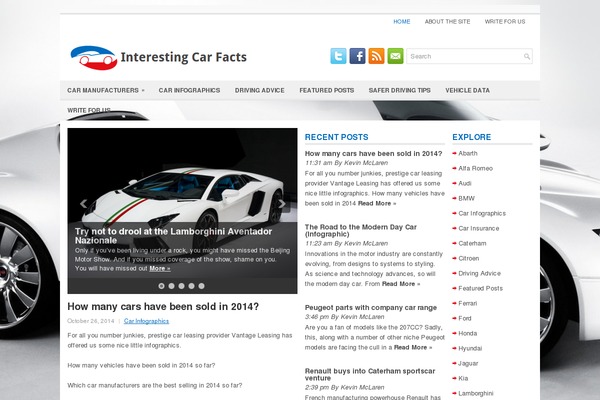Open the Driving Advice menu item

point(259,90)
